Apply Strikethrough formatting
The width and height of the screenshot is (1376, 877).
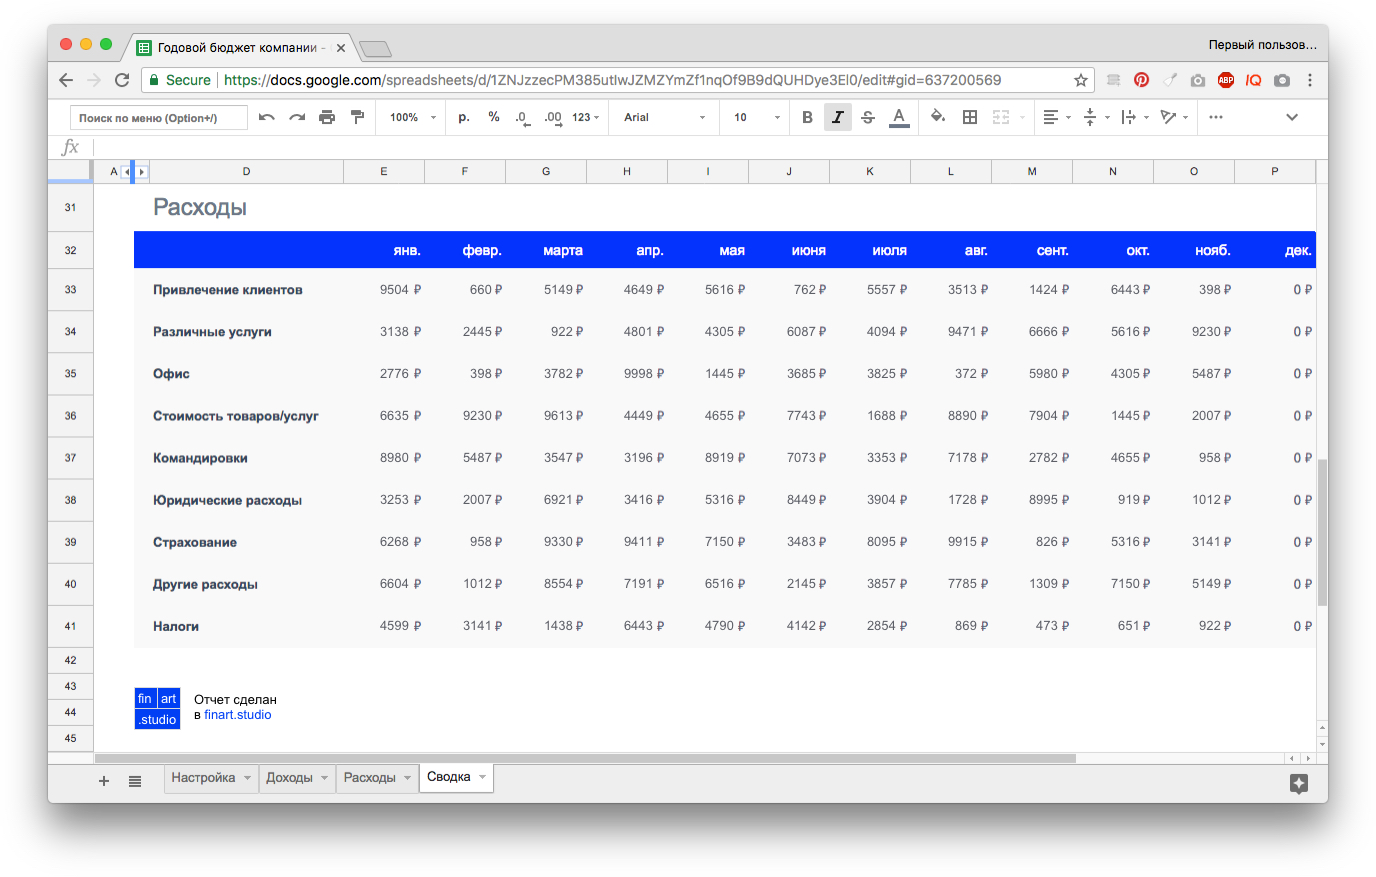click(x=868, y=117)
